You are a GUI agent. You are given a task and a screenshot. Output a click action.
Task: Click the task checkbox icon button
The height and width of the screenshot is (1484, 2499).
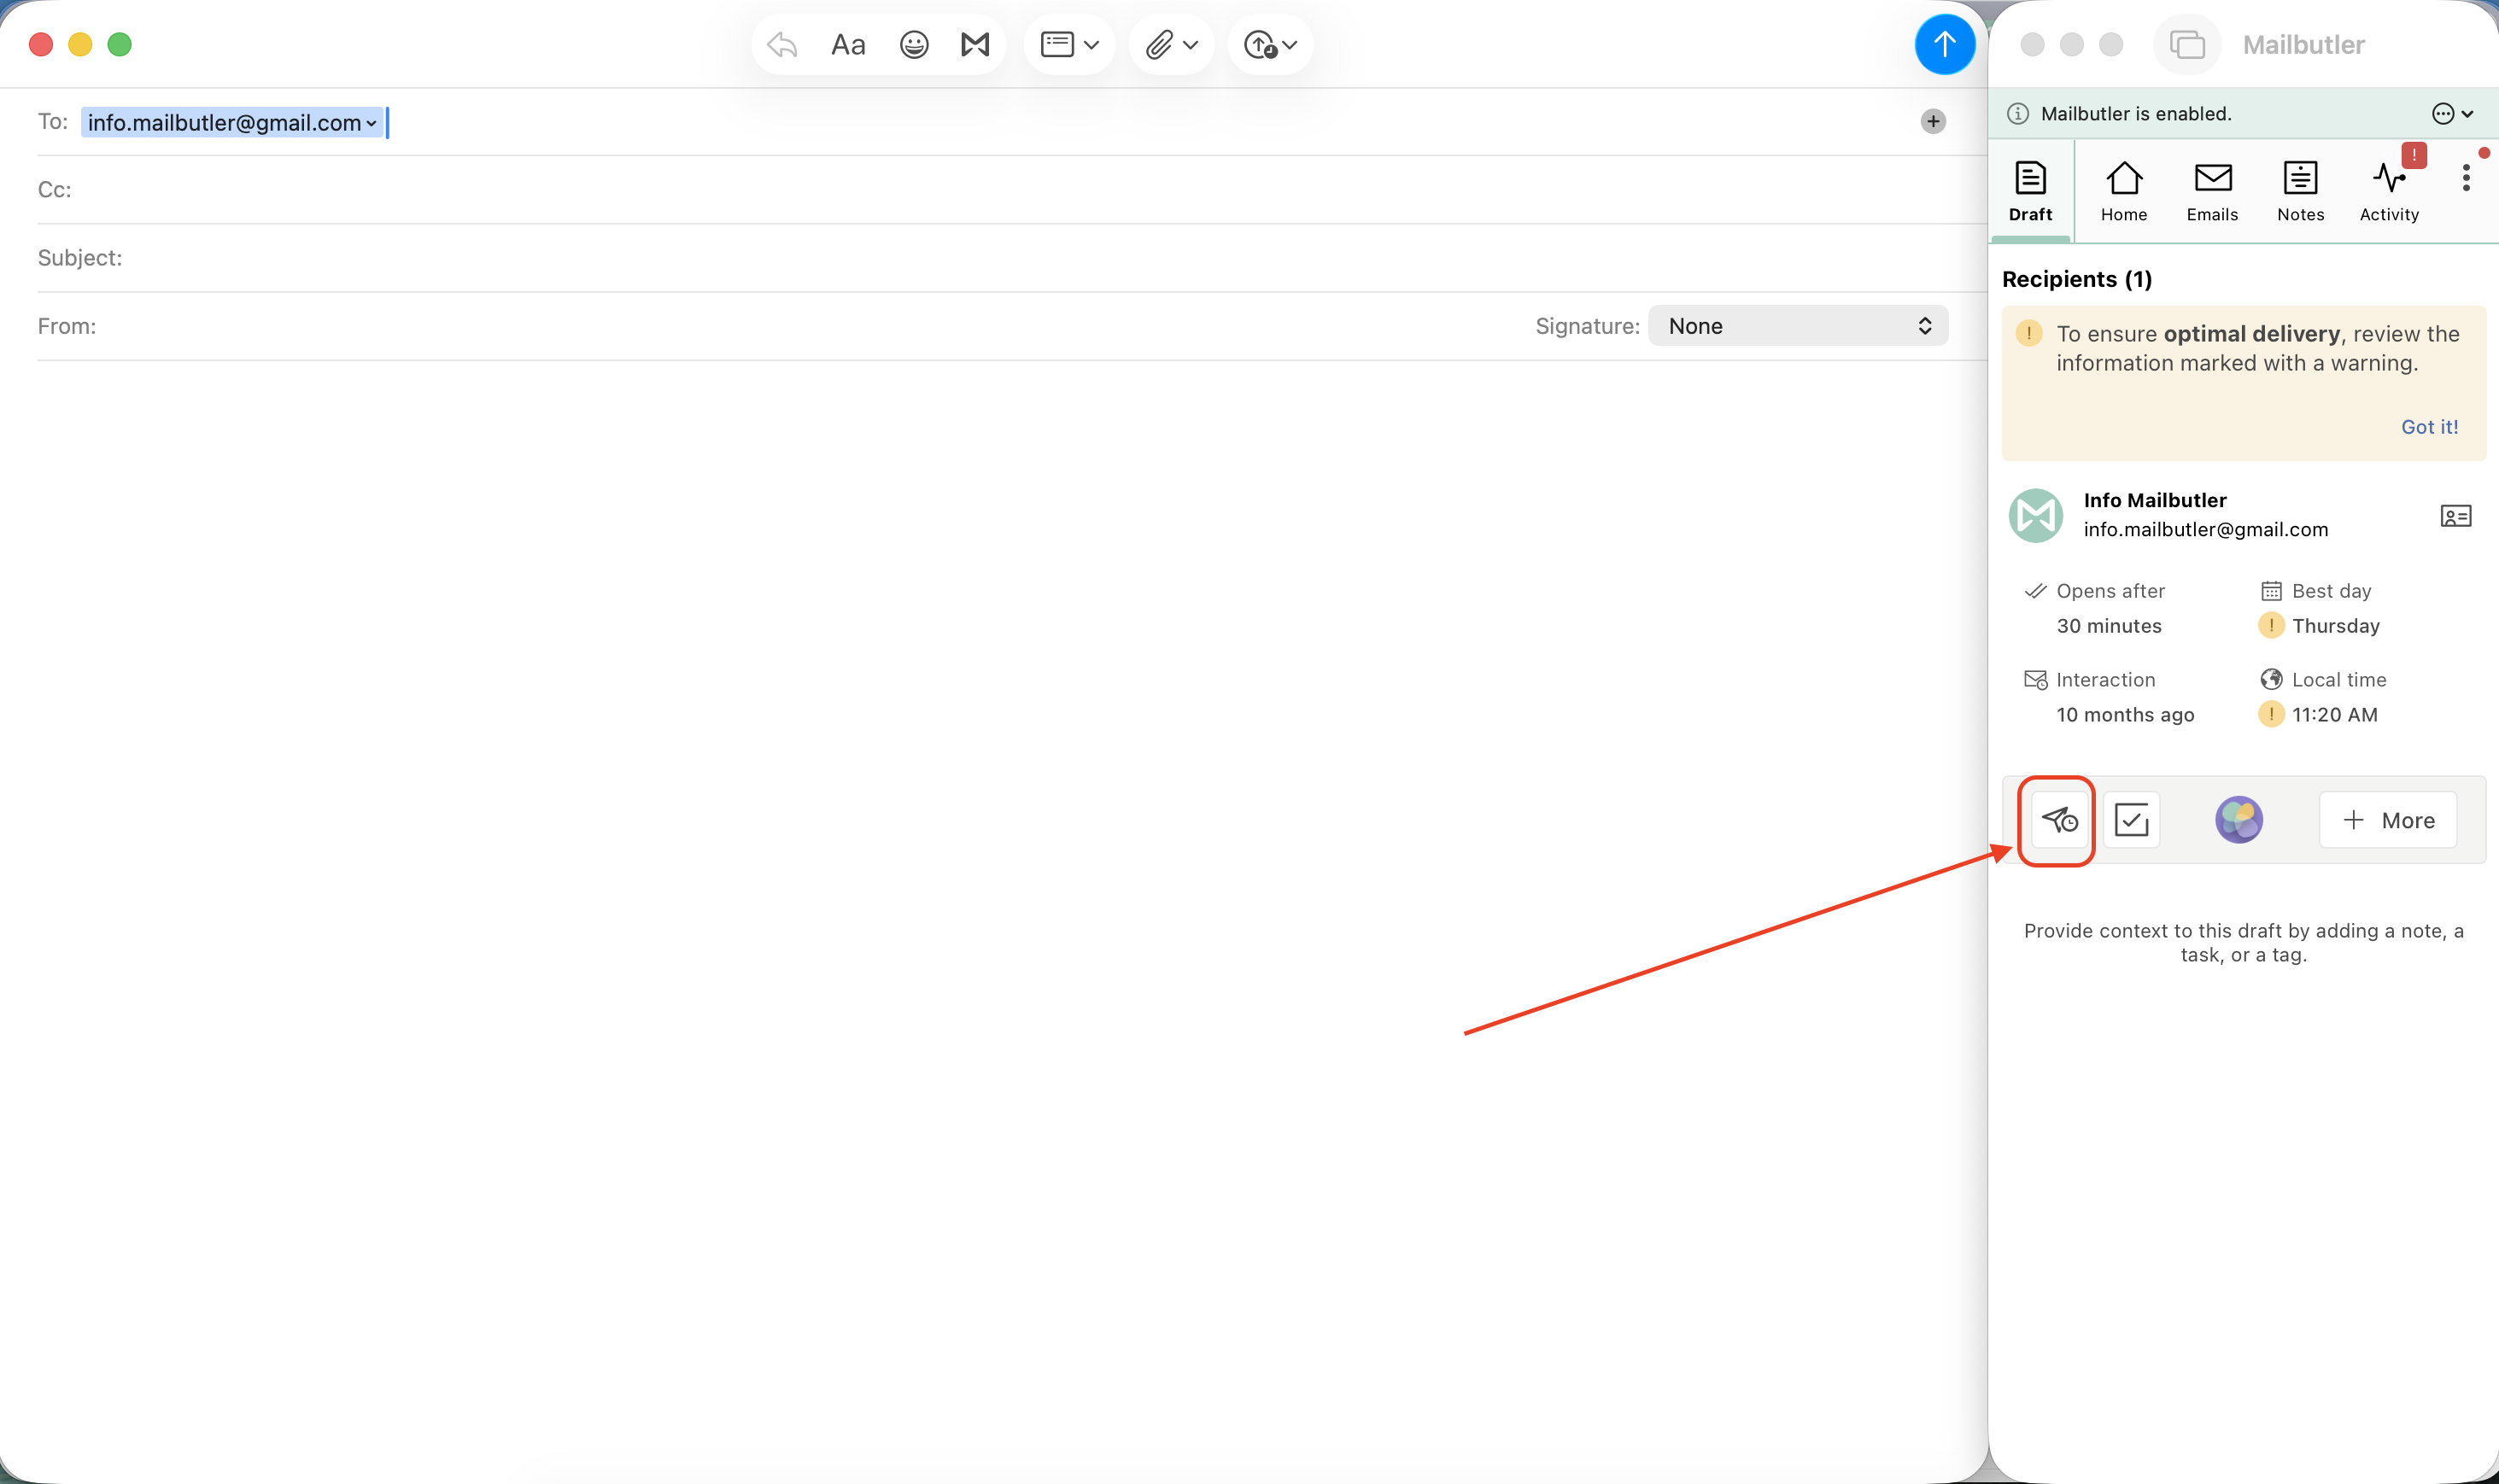[x=2131, y=820]
